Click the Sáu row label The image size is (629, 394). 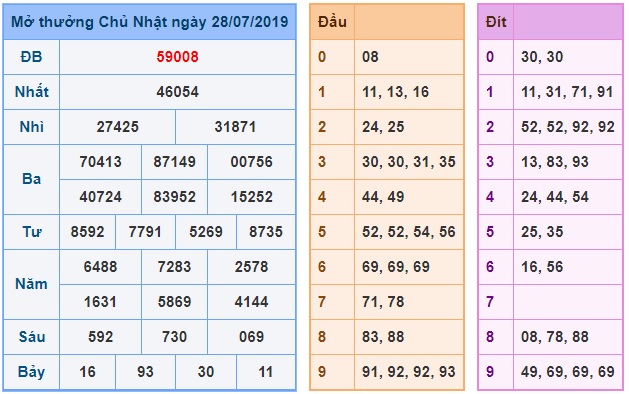(31, 337)
